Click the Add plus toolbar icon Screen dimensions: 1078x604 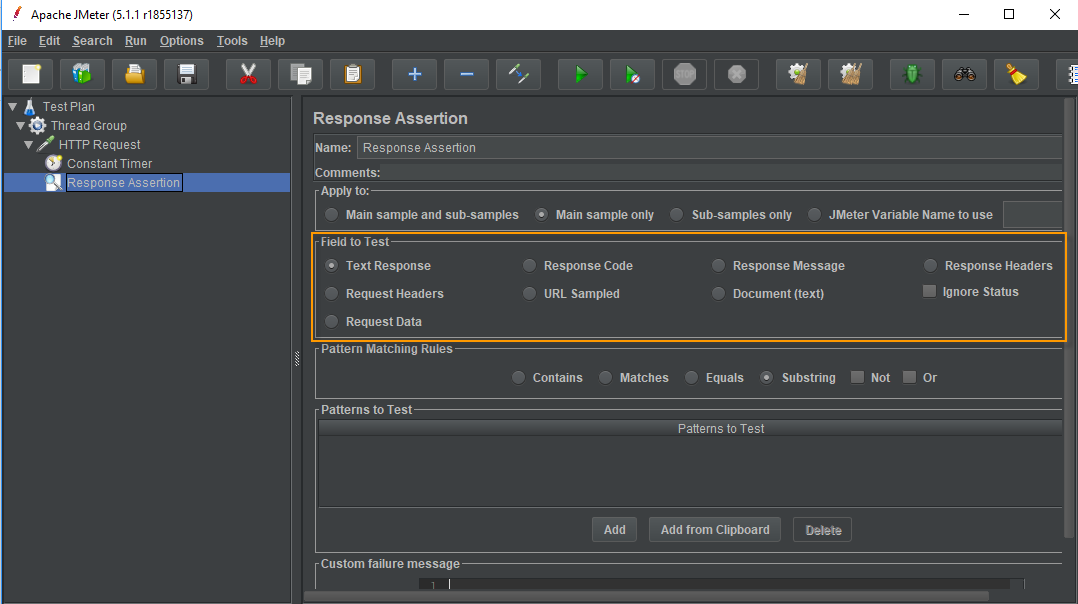coord(414,74)
